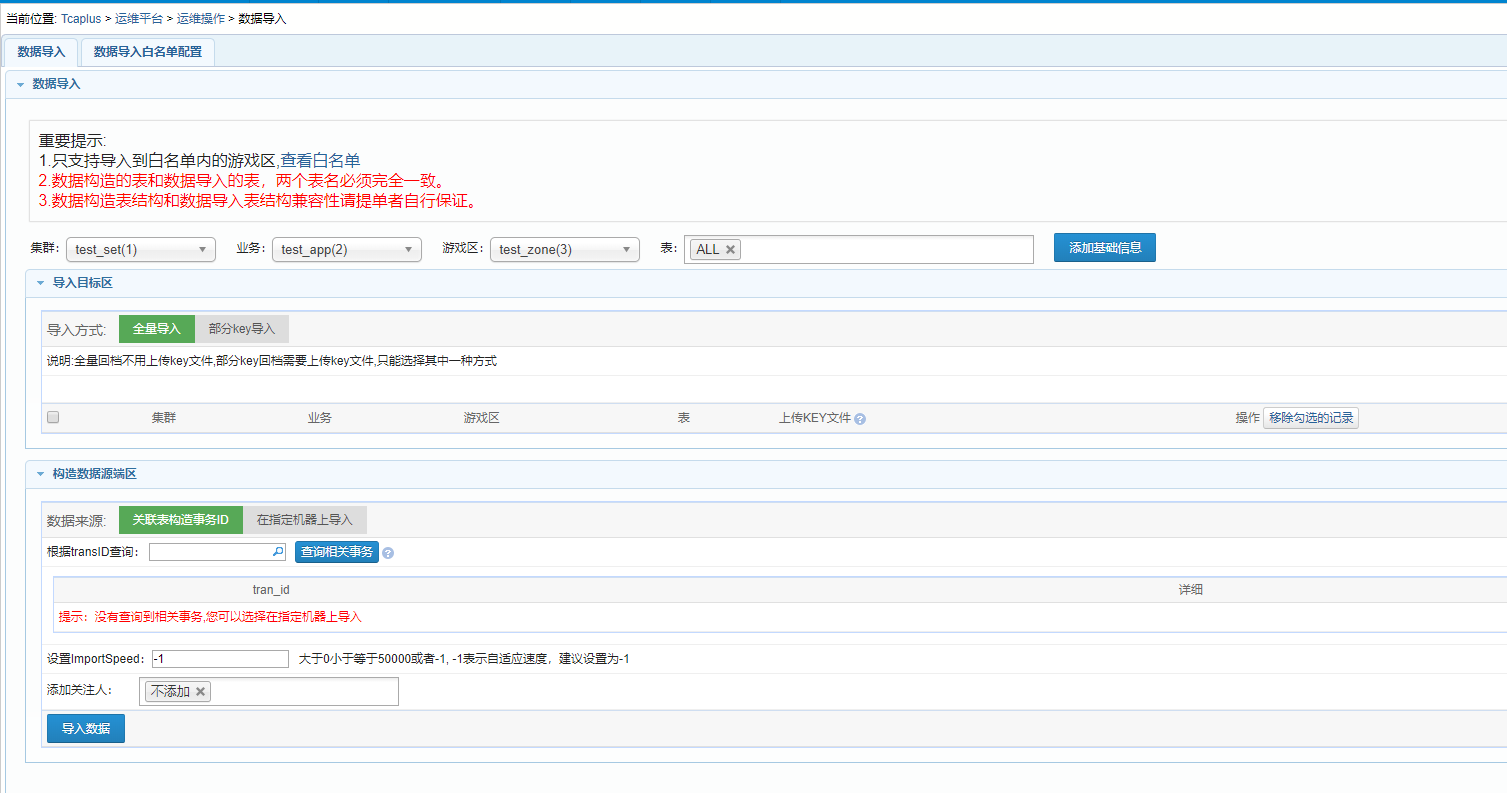
Task: Select 全量导入 import mode
Action: (157, 329)
